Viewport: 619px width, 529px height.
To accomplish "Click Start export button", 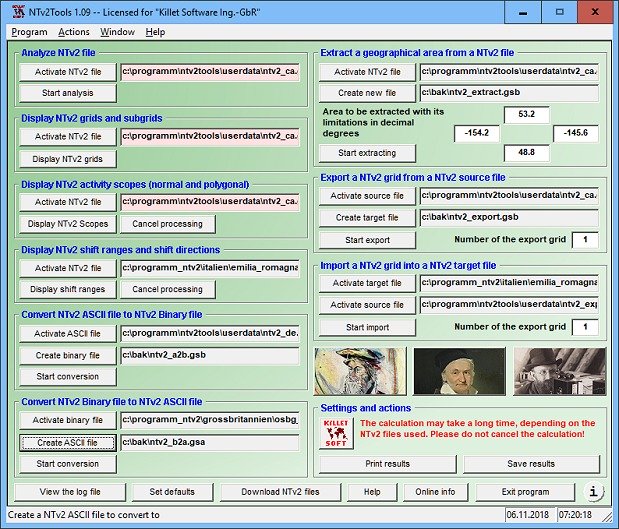I will click(x=368, y=240).
